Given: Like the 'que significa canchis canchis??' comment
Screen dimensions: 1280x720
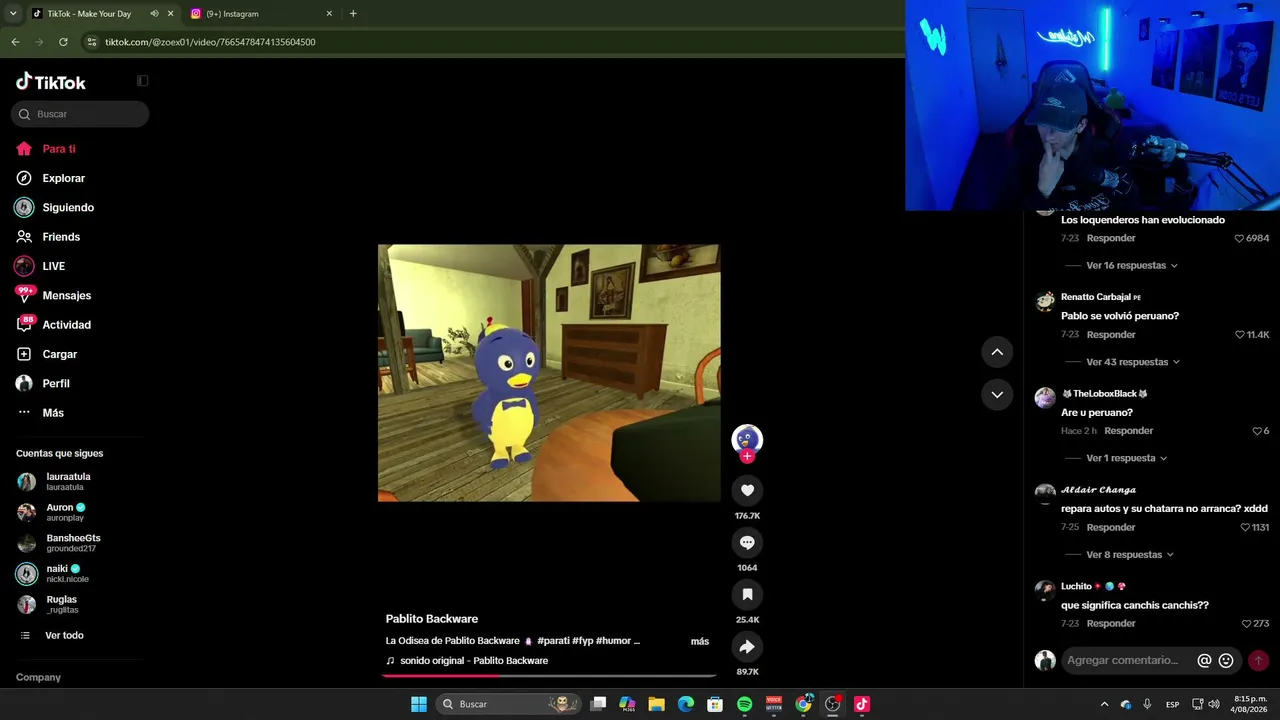Looking at the screenshot, I should point(1246,624).
